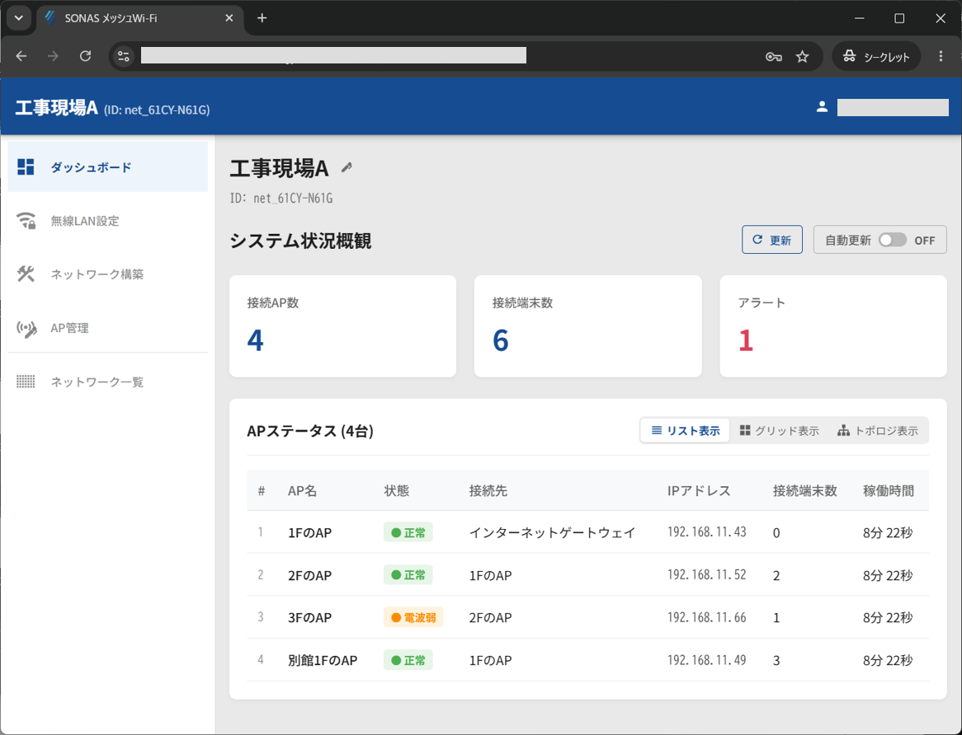This screenshot has width=962, height=735.
Task: Click AP name 3FのAP in row 3
Action: click(310, 618)
